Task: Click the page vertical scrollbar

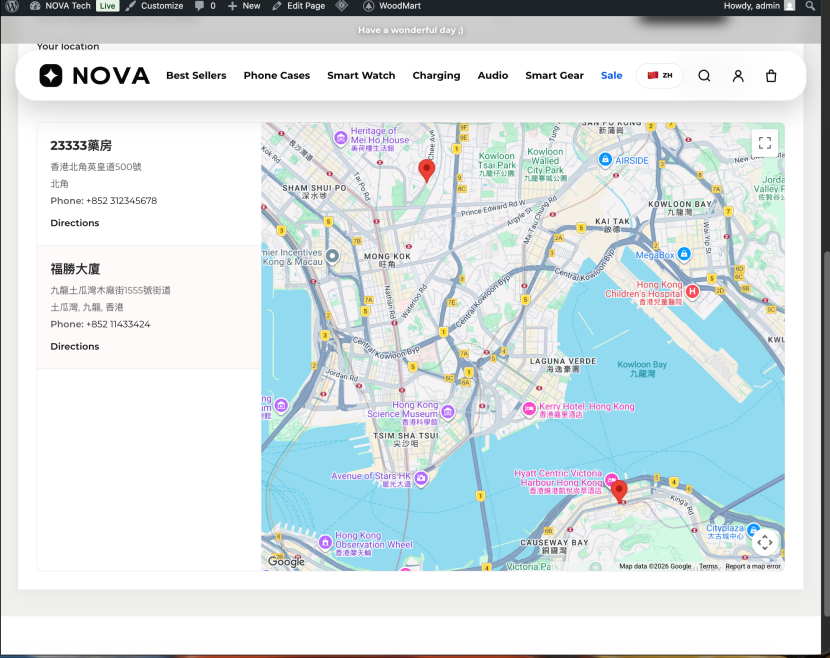Action: pos(825,434)
